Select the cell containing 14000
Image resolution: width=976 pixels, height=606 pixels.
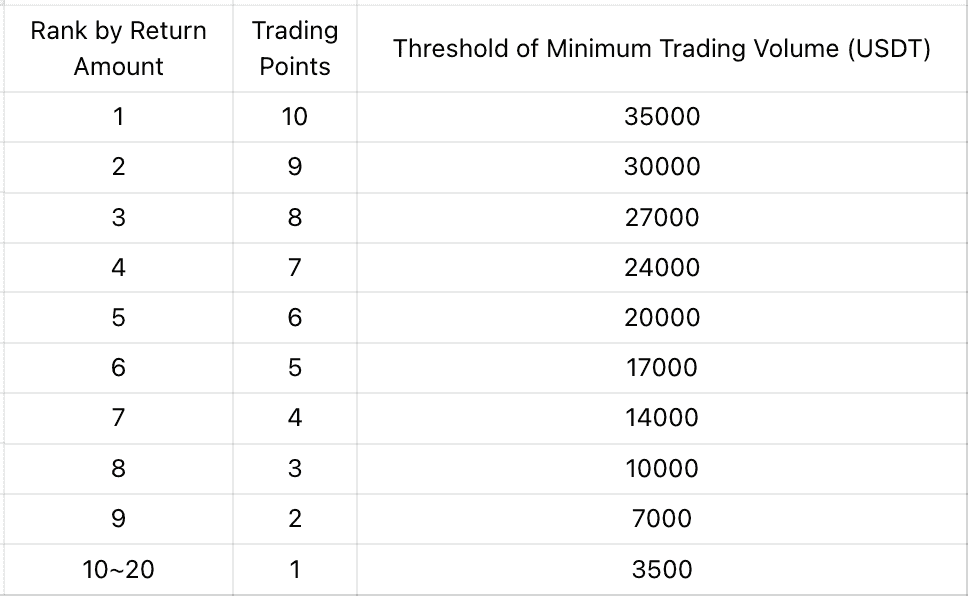pyautogui.click(x=662, y=418)
